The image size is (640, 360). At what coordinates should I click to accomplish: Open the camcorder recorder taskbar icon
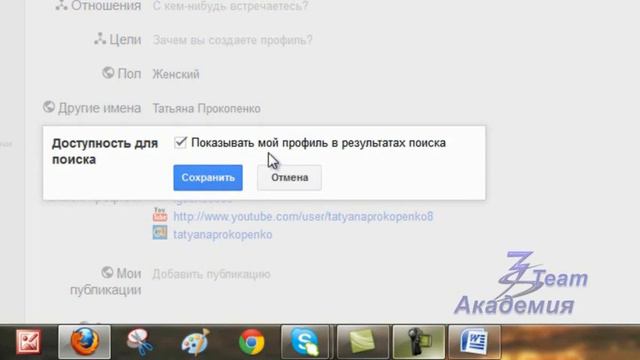tap(418, 342)
